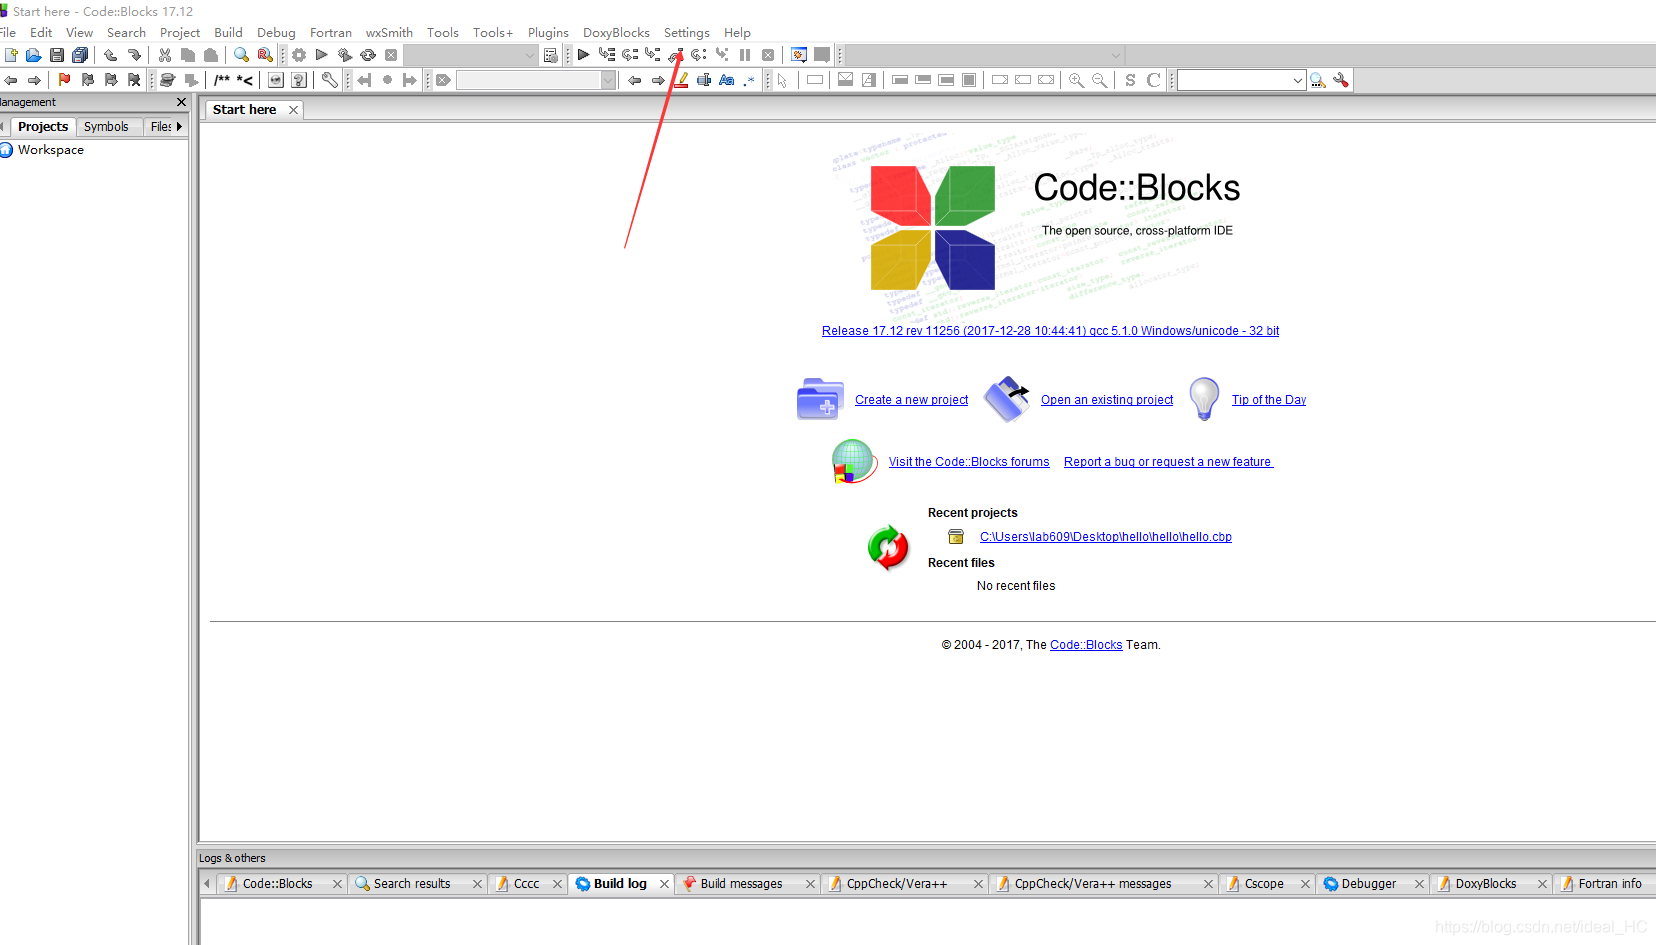Click the Redo arrow icon
Viewport: 1656px width, 945px height.
click(134, 55)
